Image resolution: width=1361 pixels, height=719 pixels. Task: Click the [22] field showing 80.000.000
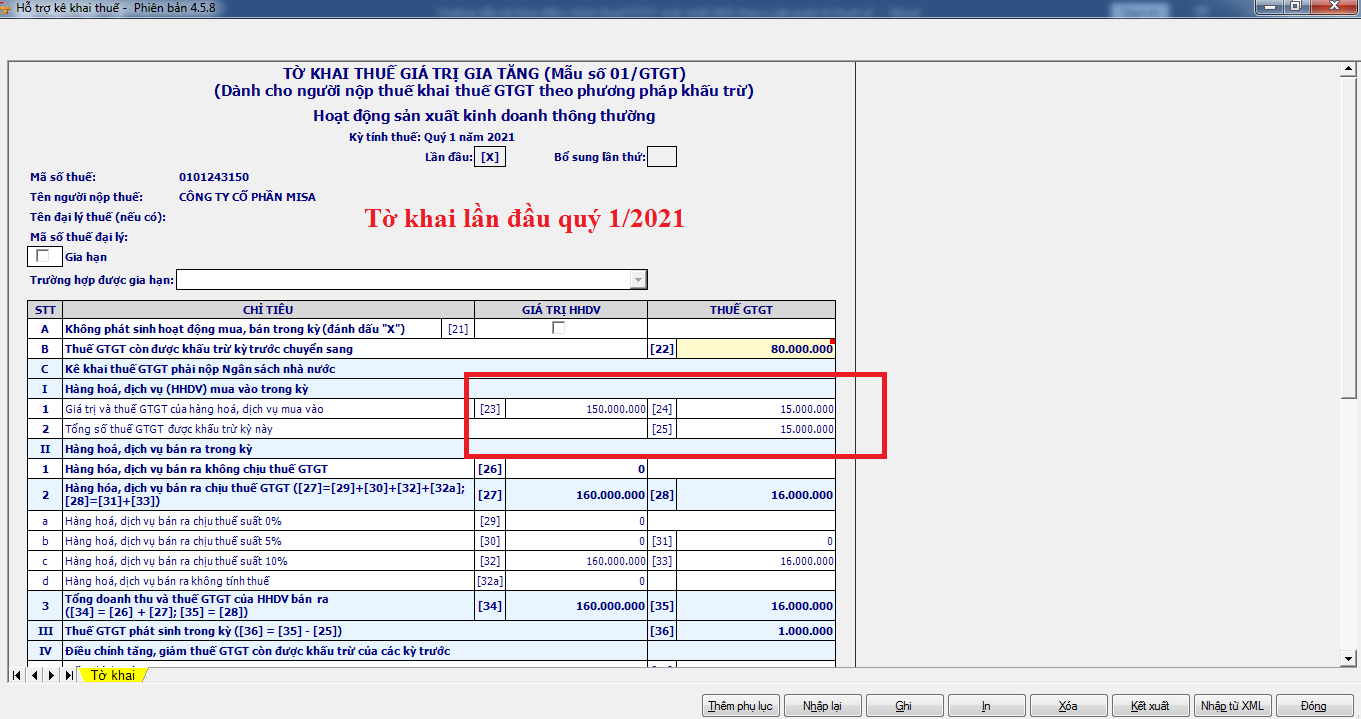[x=756, y=349]
